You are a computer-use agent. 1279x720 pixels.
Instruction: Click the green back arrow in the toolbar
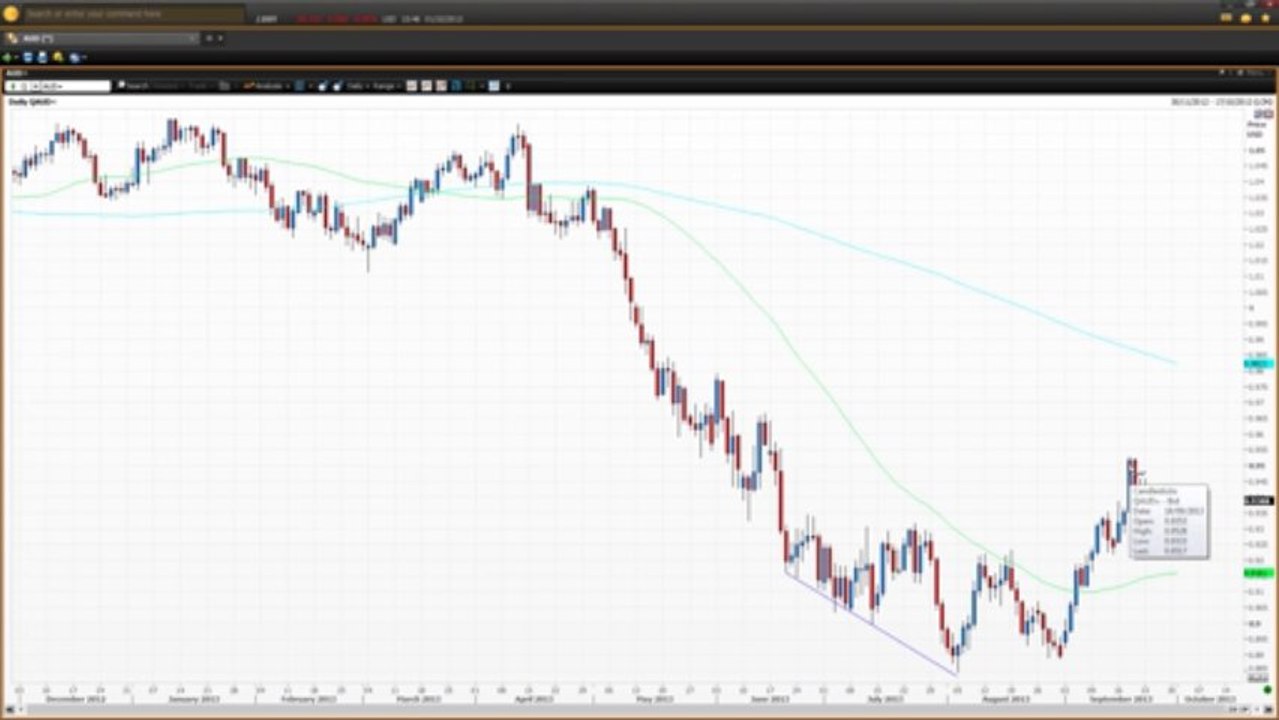click(7, 57)
